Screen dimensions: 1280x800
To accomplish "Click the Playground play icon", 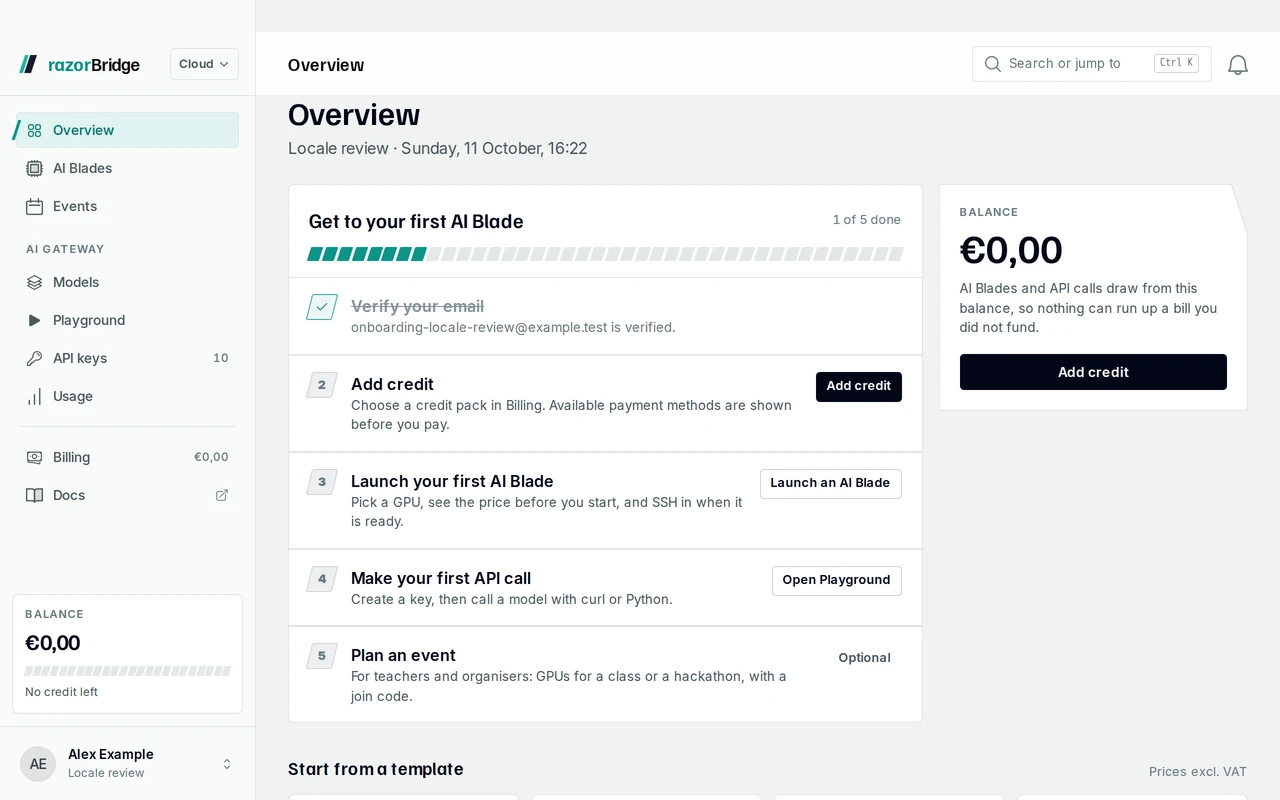I will point(35,320).
